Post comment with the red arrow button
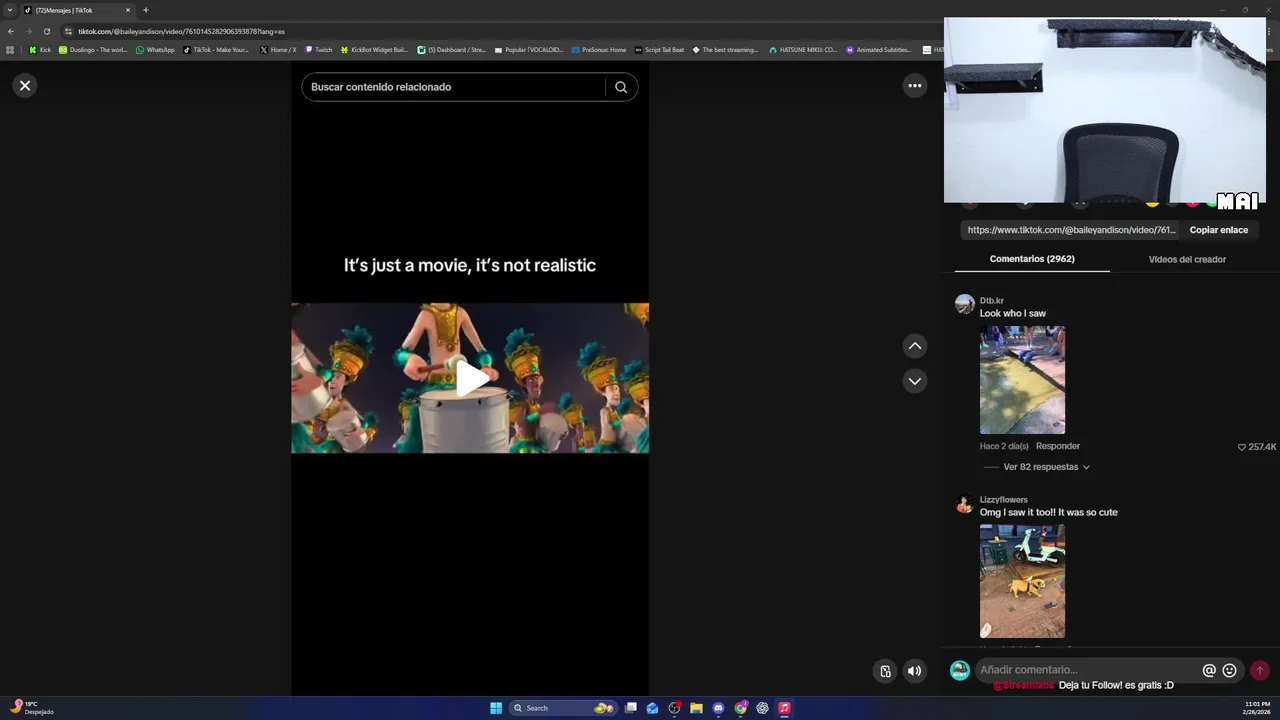Image resolution: width=1280 pixels, height=720 pixels. tap(1259, 670)
